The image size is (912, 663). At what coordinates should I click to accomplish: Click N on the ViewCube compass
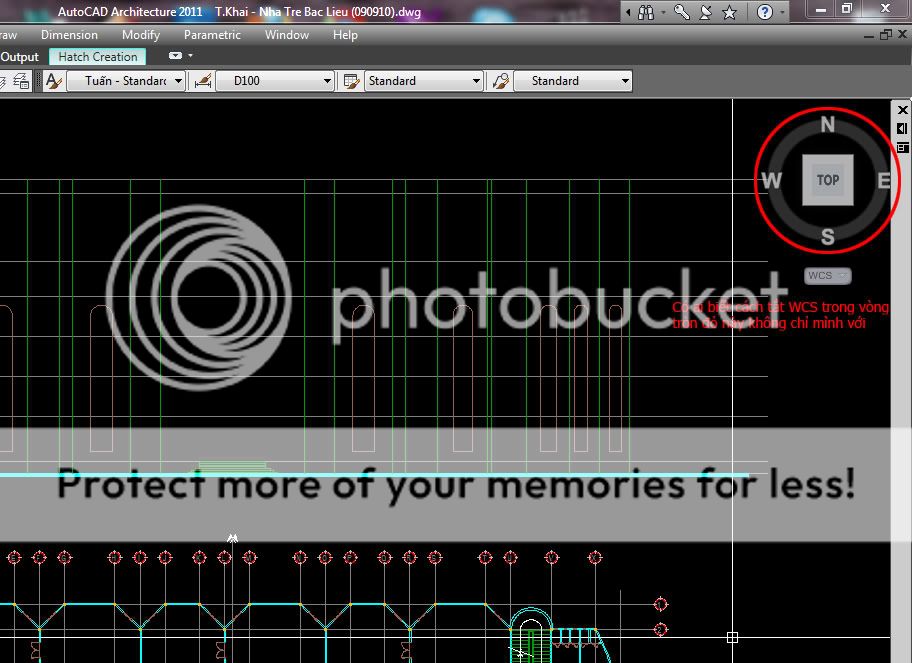pyautogui.click(x=828, y=124)
